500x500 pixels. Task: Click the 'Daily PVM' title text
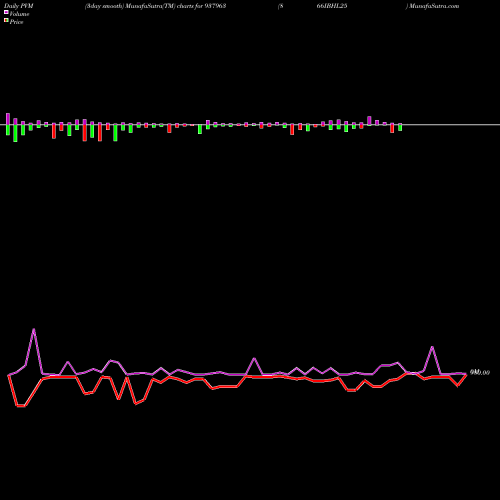19,6
